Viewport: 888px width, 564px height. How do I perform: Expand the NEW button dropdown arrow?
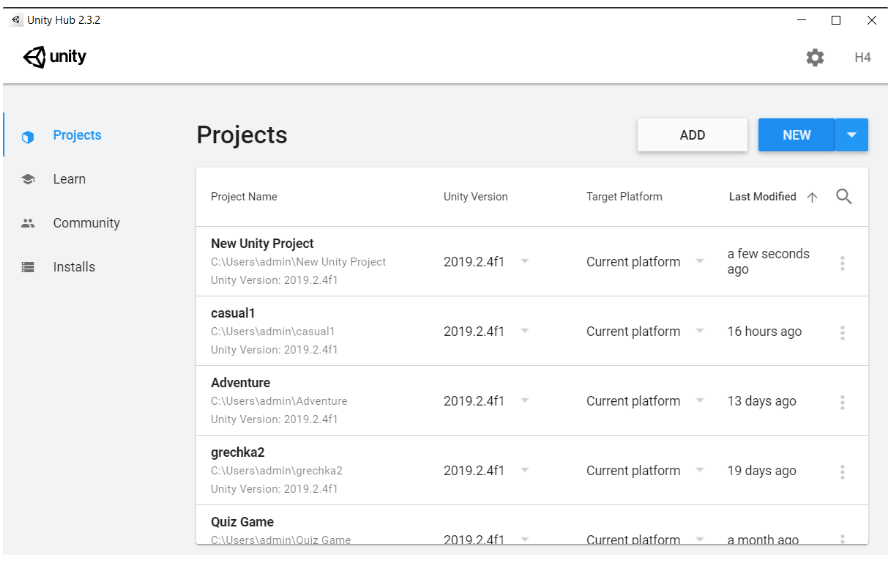(851, 135)
